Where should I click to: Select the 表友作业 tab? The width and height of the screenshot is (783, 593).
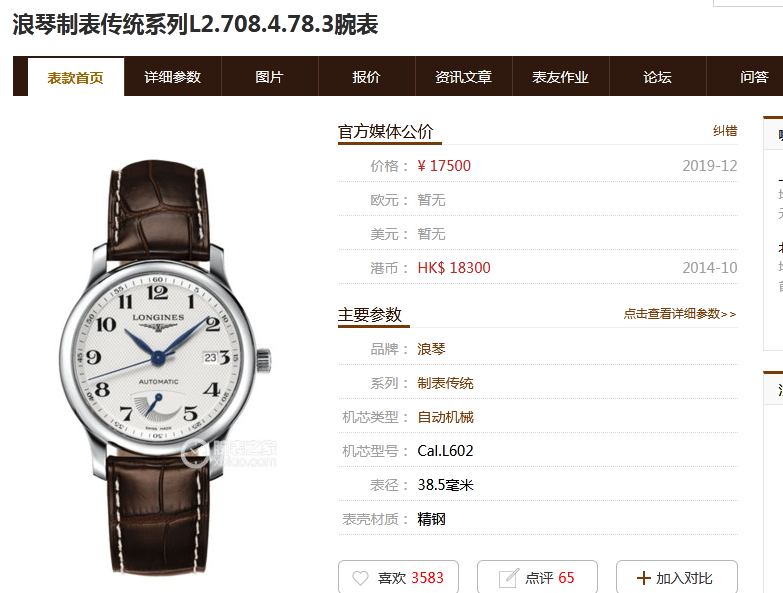coord(560,76)
